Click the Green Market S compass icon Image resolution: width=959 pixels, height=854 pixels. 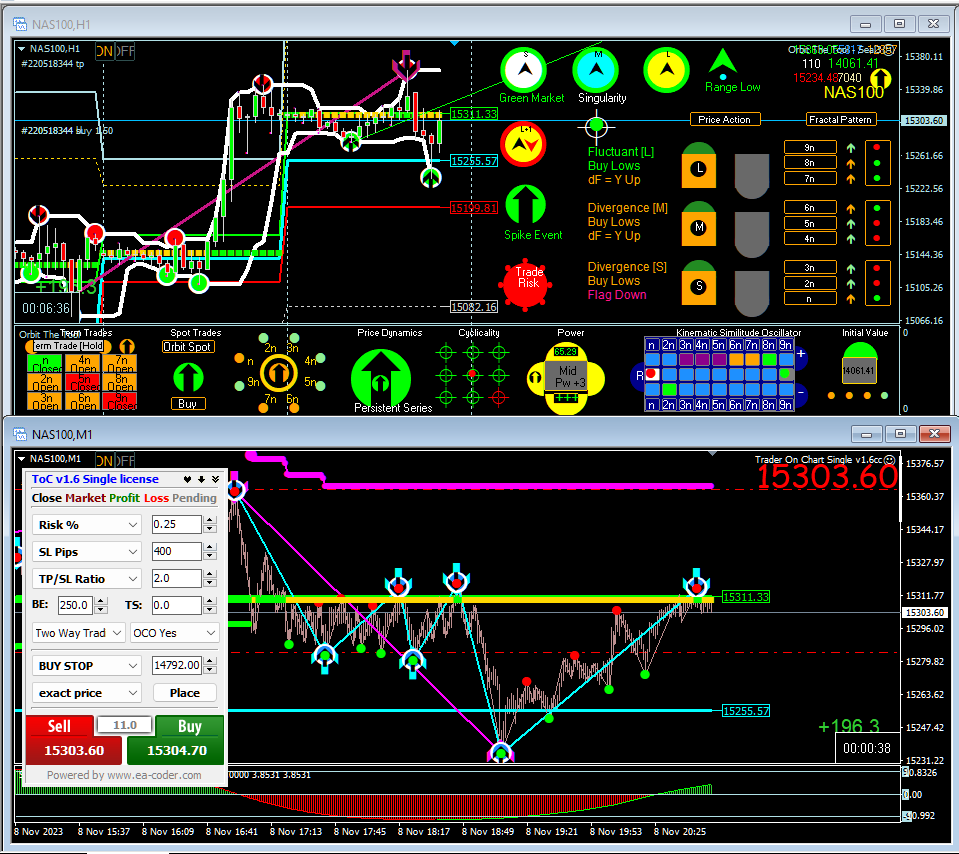525,70
